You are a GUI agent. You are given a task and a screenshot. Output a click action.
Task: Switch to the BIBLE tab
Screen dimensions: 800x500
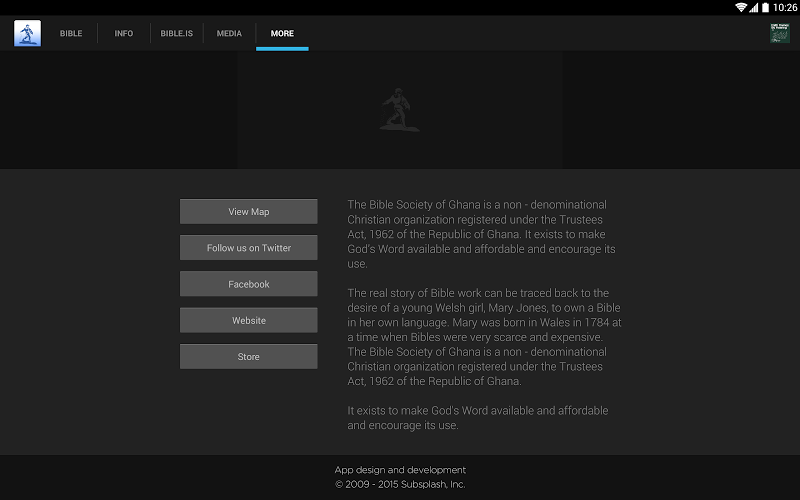[x=71, y=33]
